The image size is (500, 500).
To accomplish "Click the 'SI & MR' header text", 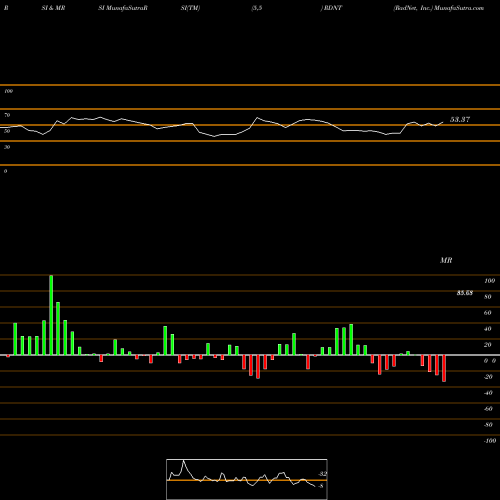I will click(x=53, y=8).
